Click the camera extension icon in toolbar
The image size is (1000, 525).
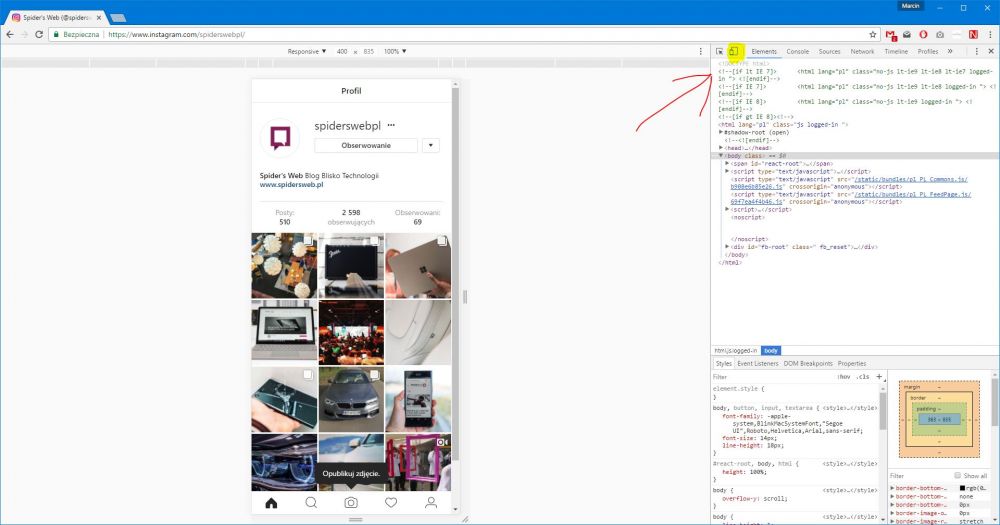939,34
